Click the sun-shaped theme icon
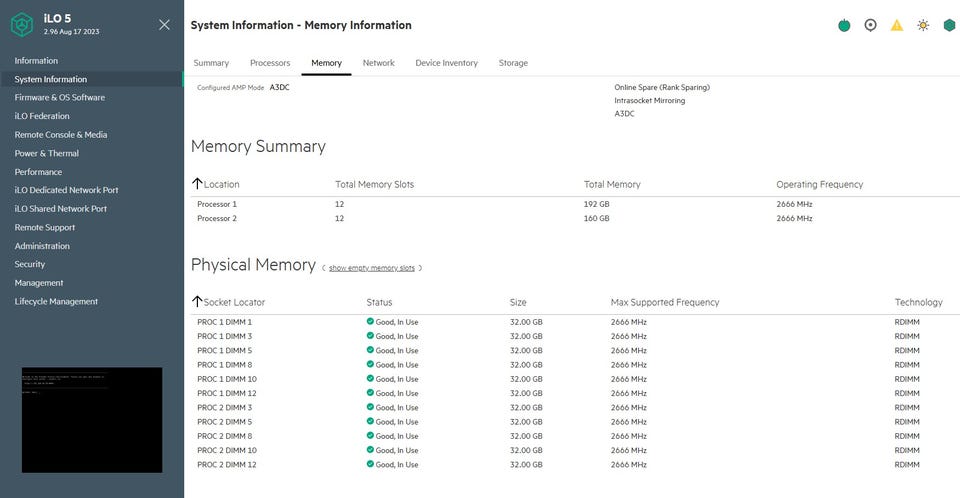The height and width of the screenshot is (498, 960). pyautogui.click(x=923, y=25)
